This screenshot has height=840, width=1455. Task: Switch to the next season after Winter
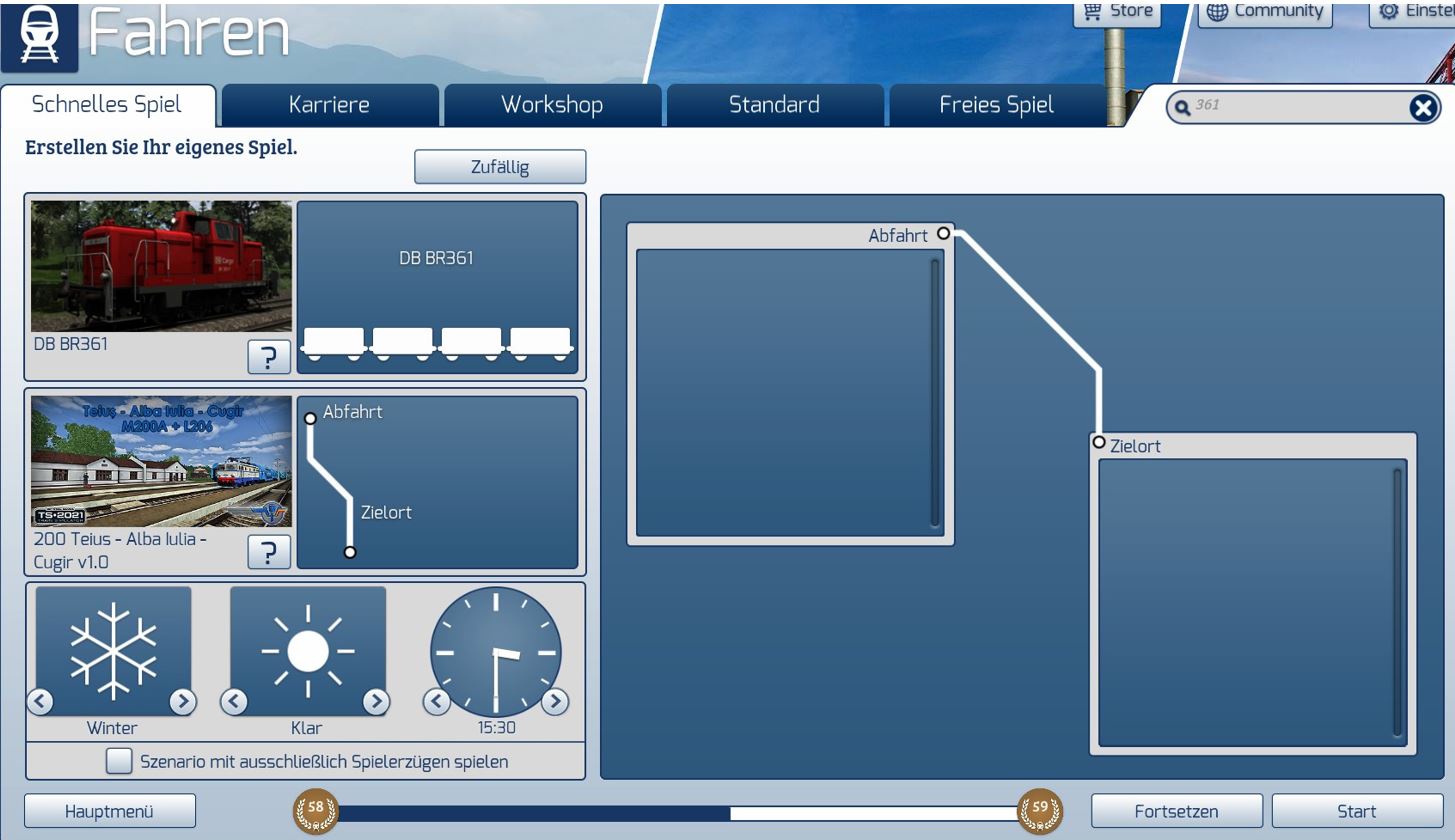pos(182,701)
